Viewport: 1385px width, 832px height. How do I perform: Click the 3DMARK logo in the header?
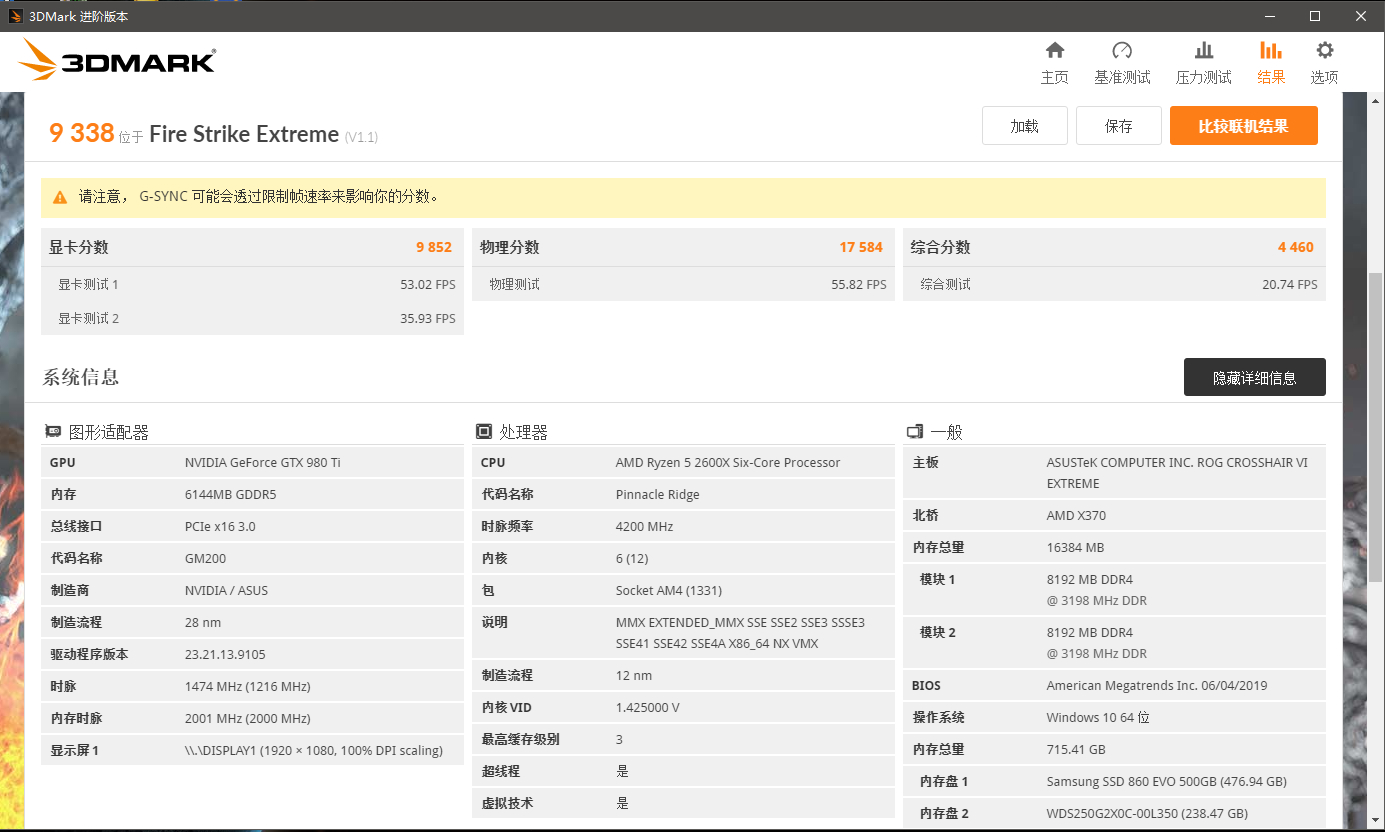[x=117, y=60]
